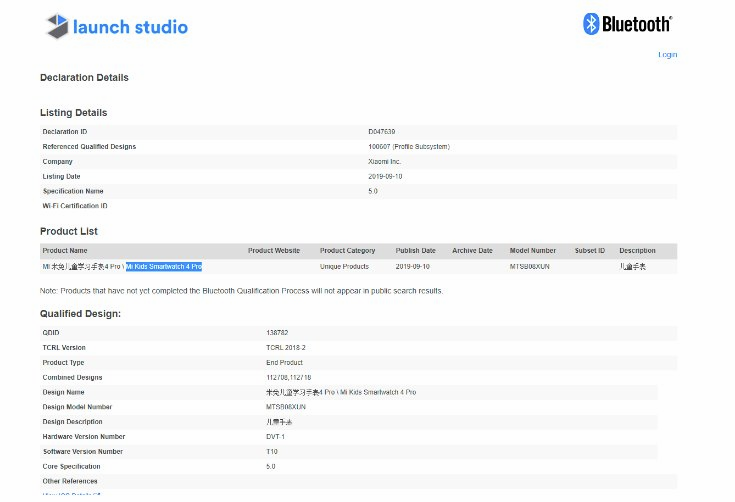Click the Unique Products category cell
Screen dimensions: 735x502
[x=344, y=267]
